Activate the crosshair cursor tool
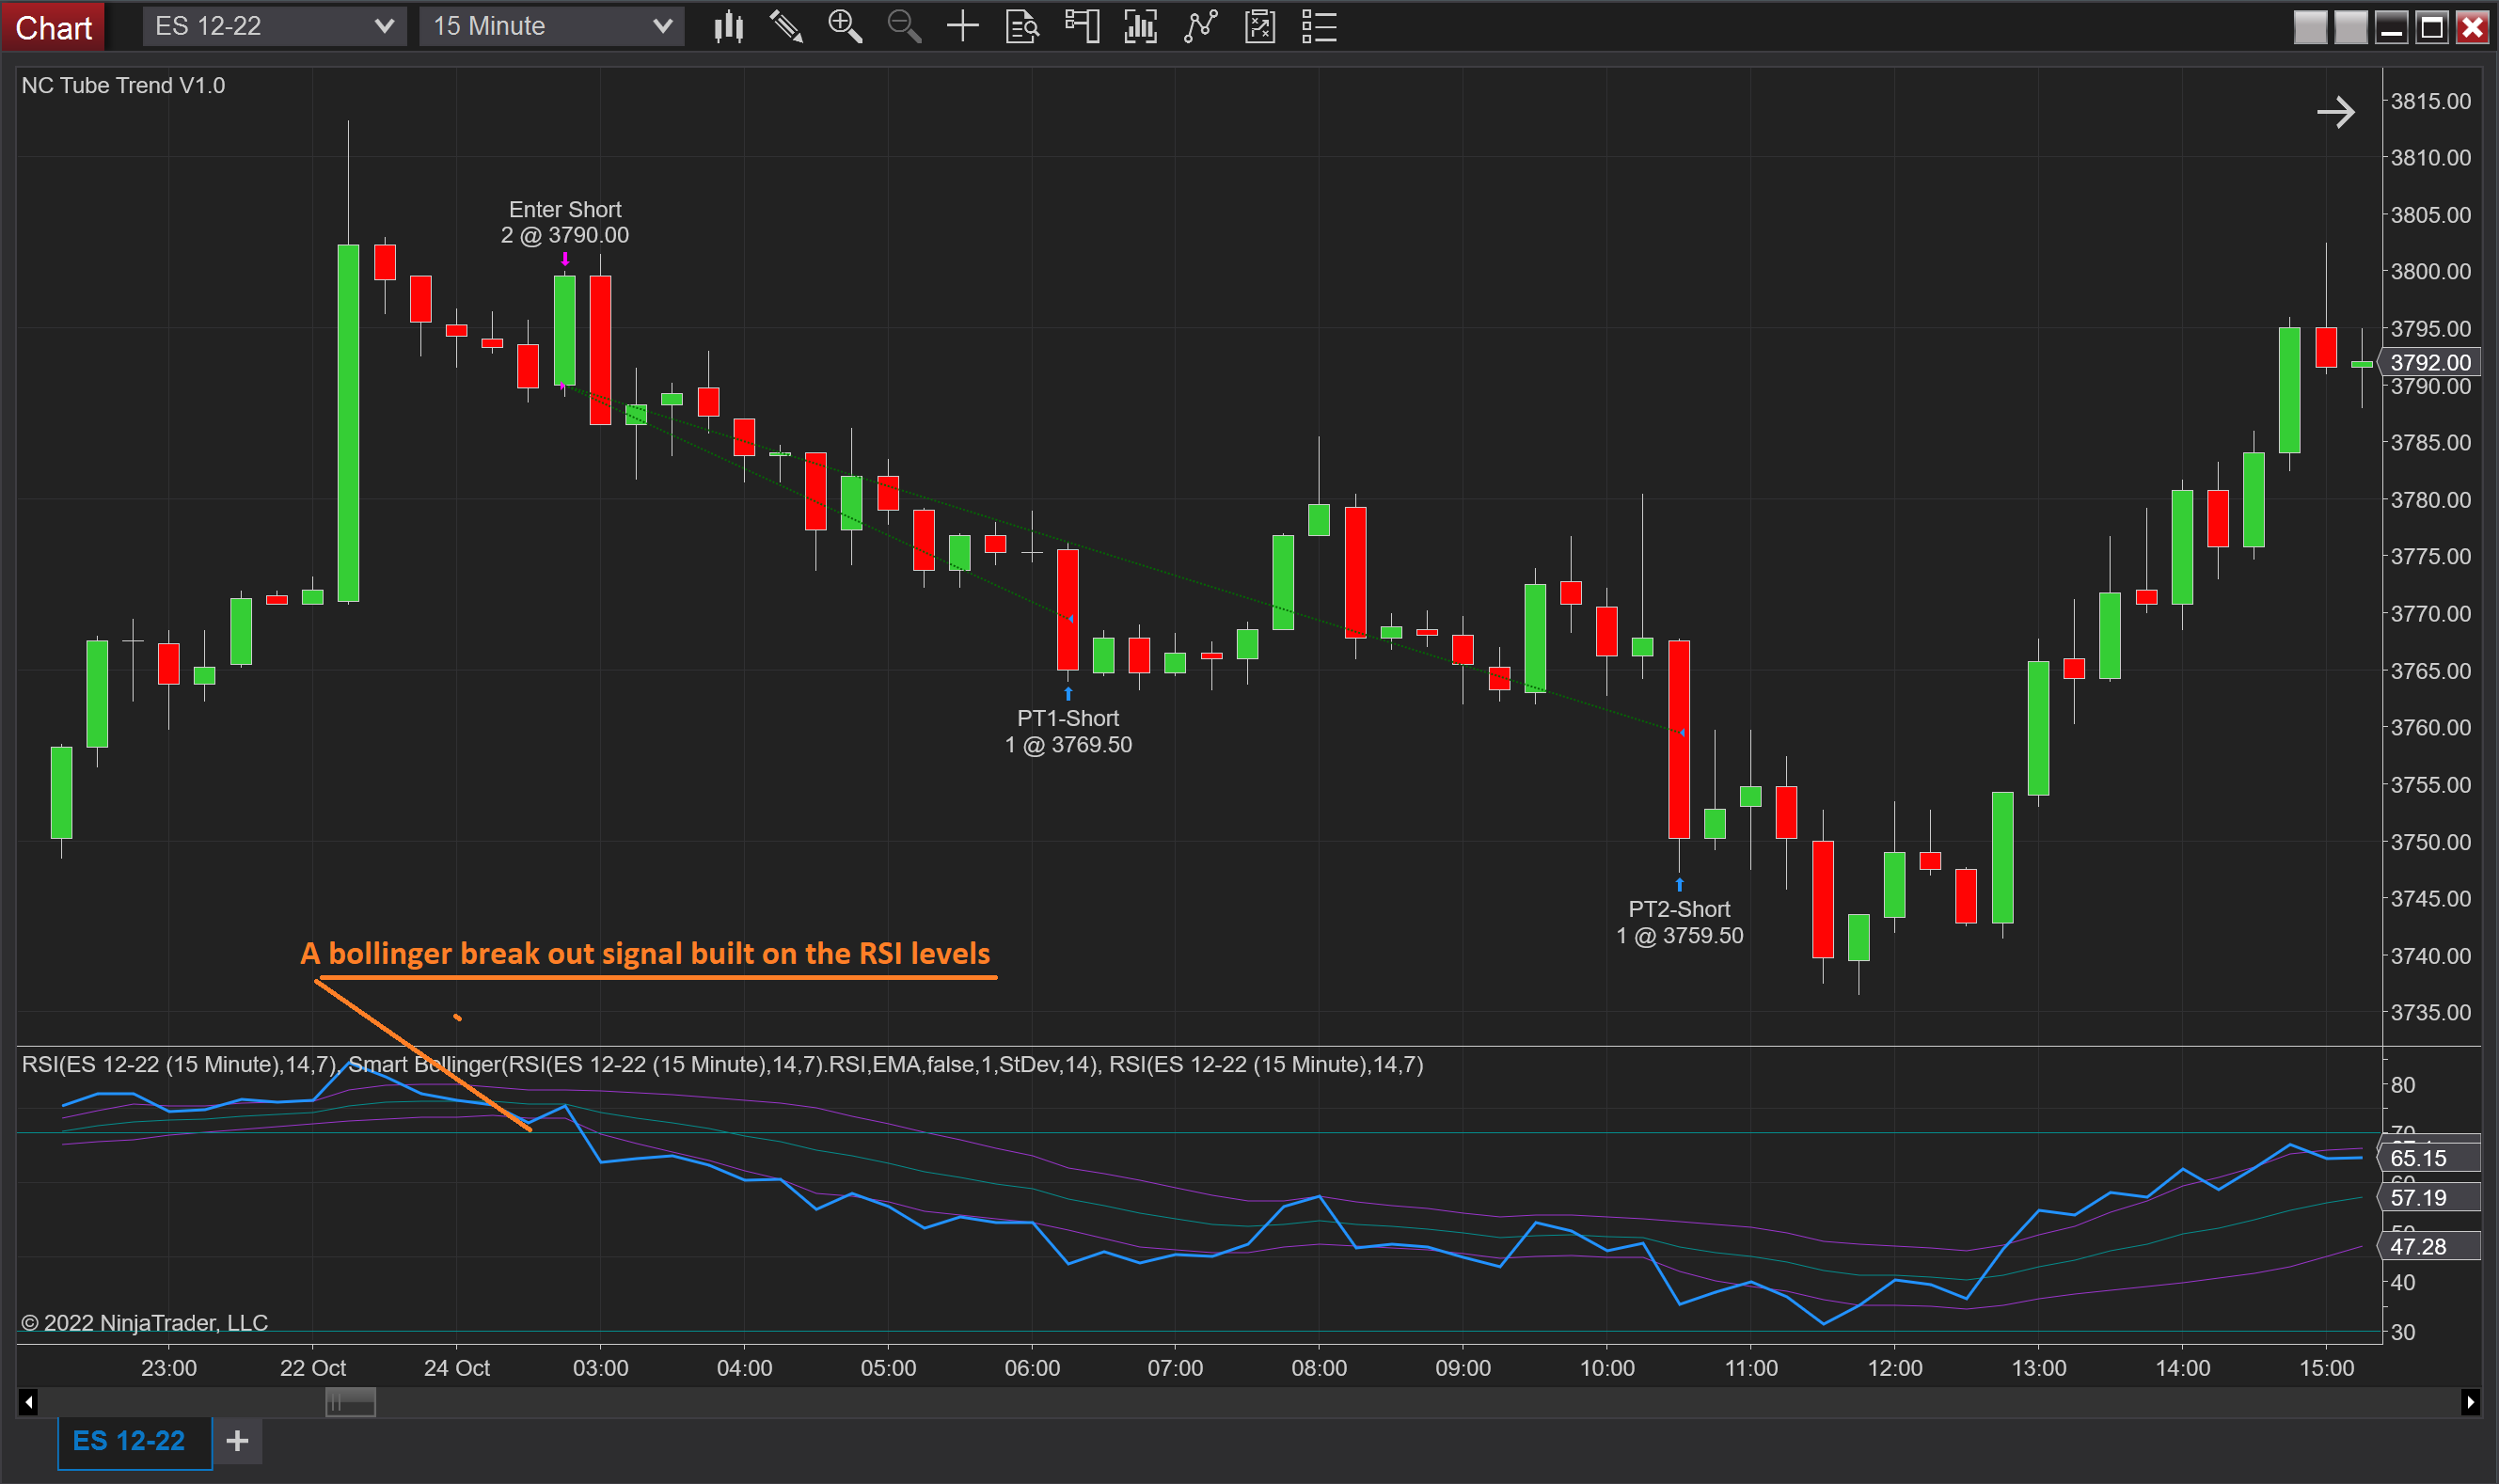The image size is (2499, 1484). pyautogui.click(x=962, y=27)
